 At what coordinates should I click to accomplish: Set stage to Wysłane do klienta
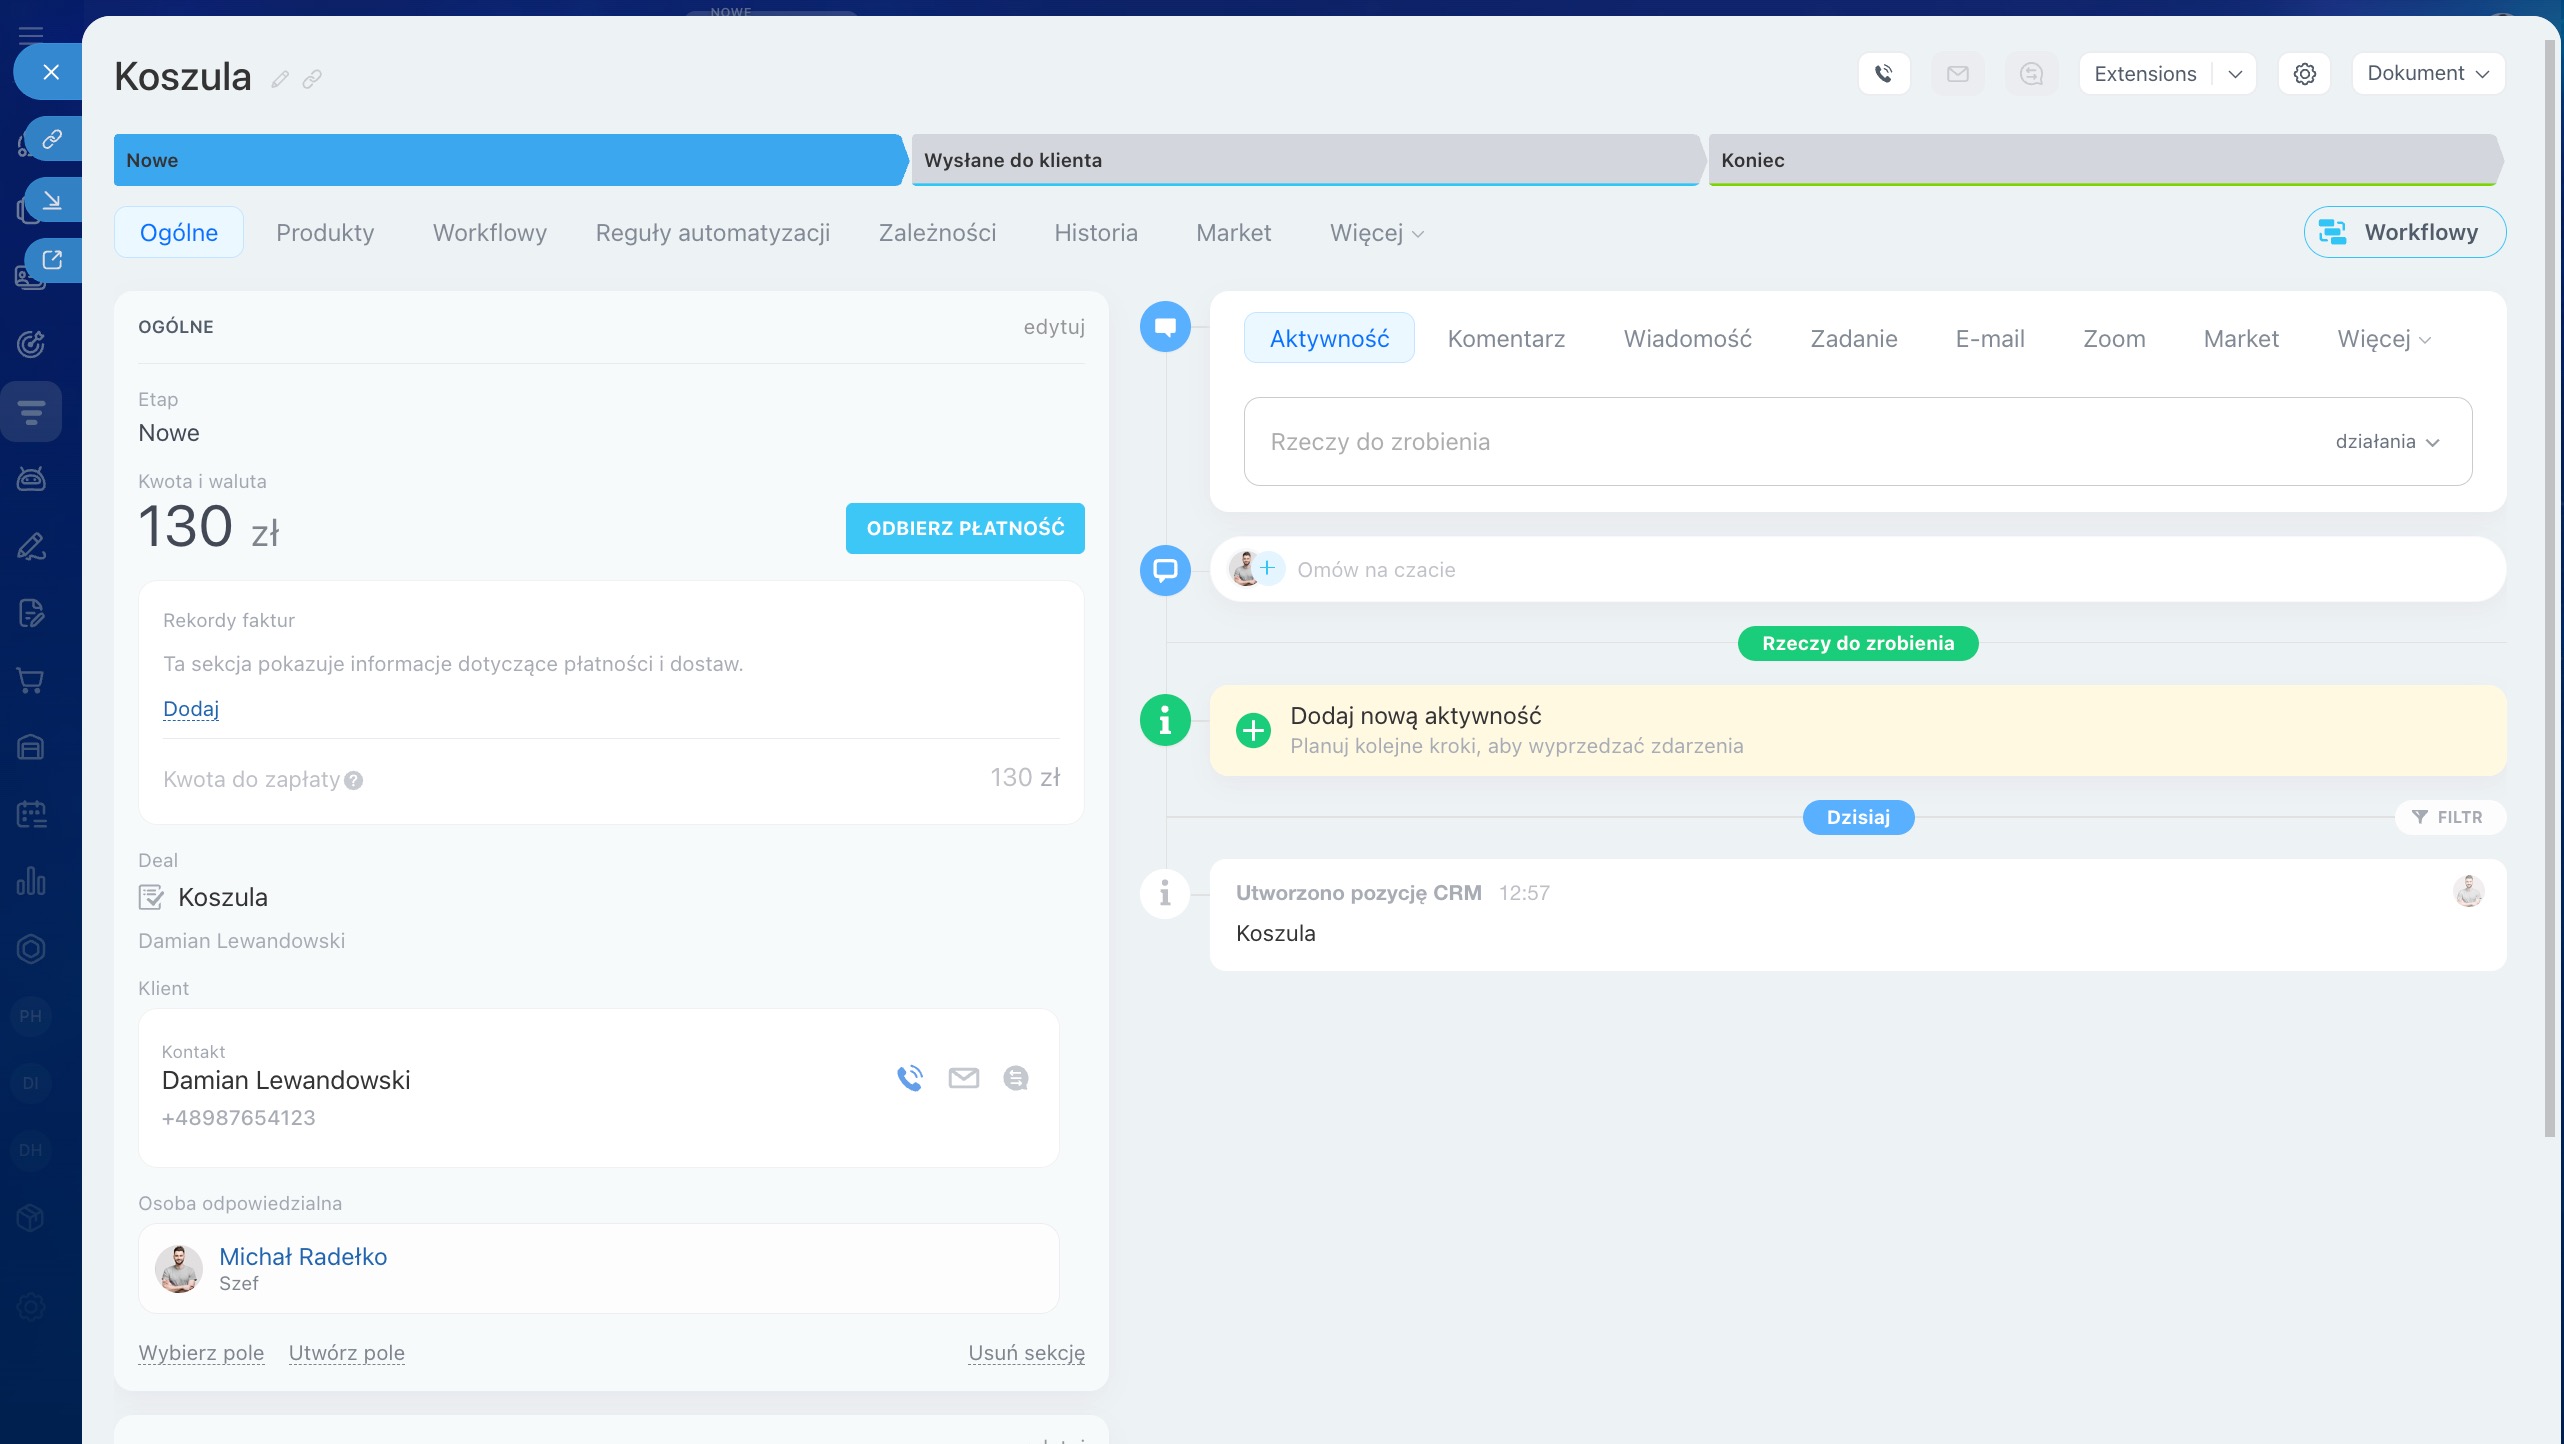tap(1303, 160)
